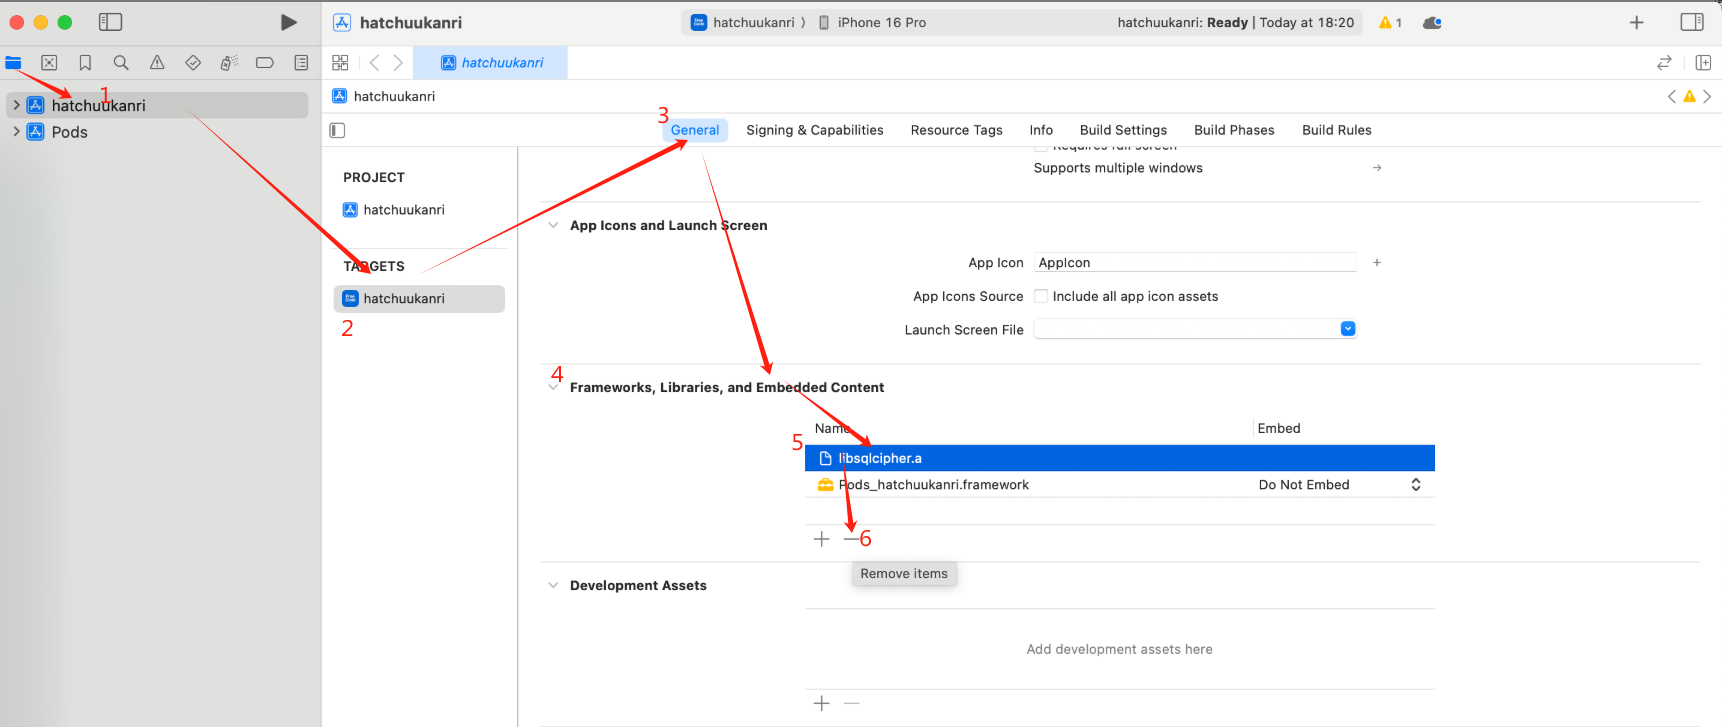Open the Build Phases tab
Screen dimensions: 1722x727
click(x=1234, y=130)
